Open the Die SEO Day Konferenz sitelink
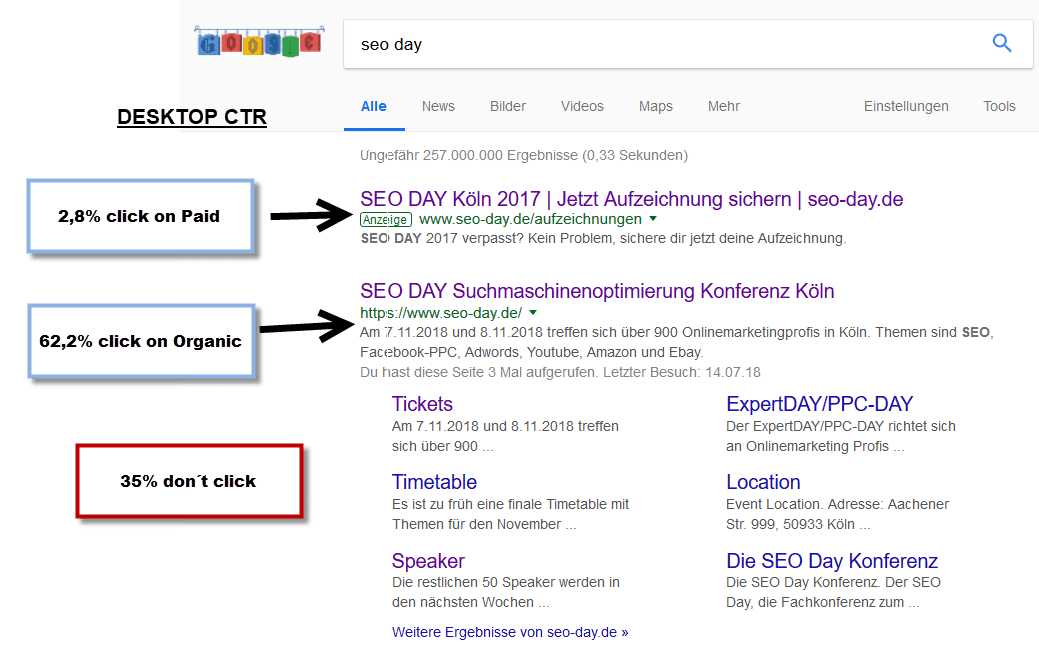 832,561
